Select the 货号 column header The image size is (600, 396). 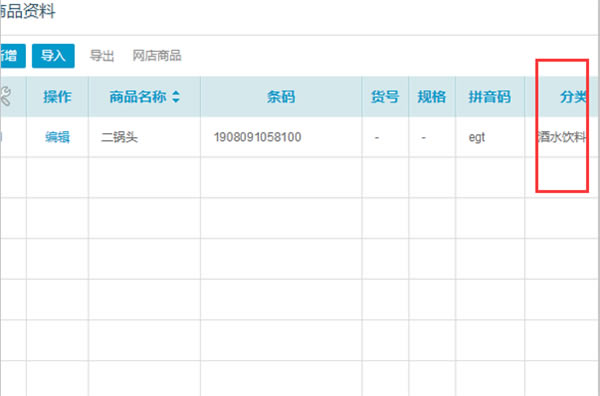click(385, 97)
